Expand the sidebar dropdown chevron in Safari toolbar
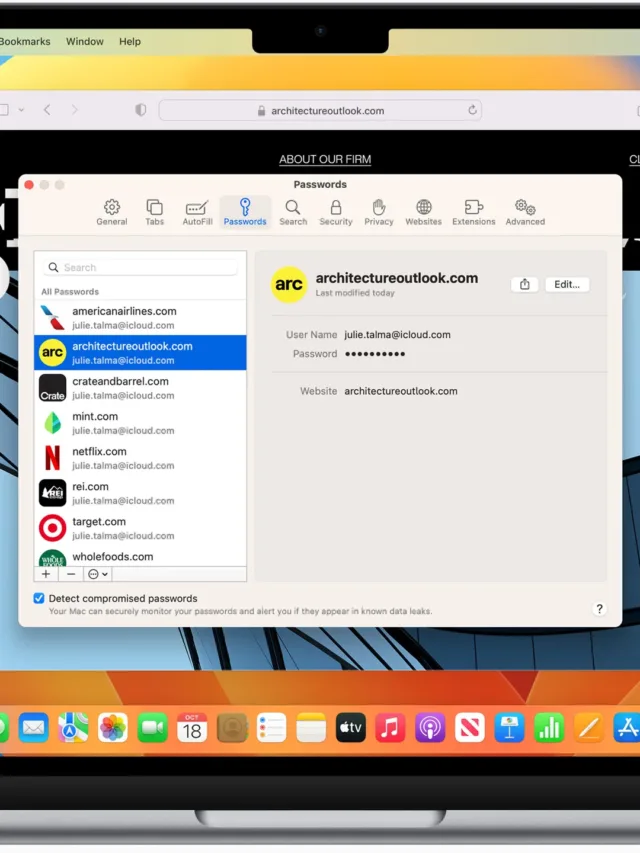640x853 pixels. (x=21, y=110)
